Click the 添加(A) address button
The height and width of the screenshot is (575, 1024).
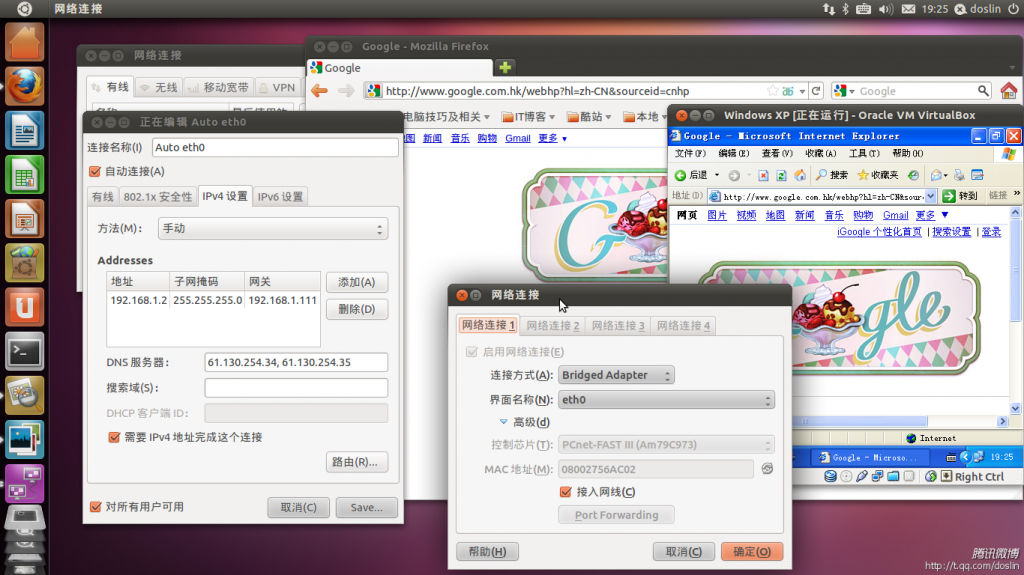tap(357, 282)
